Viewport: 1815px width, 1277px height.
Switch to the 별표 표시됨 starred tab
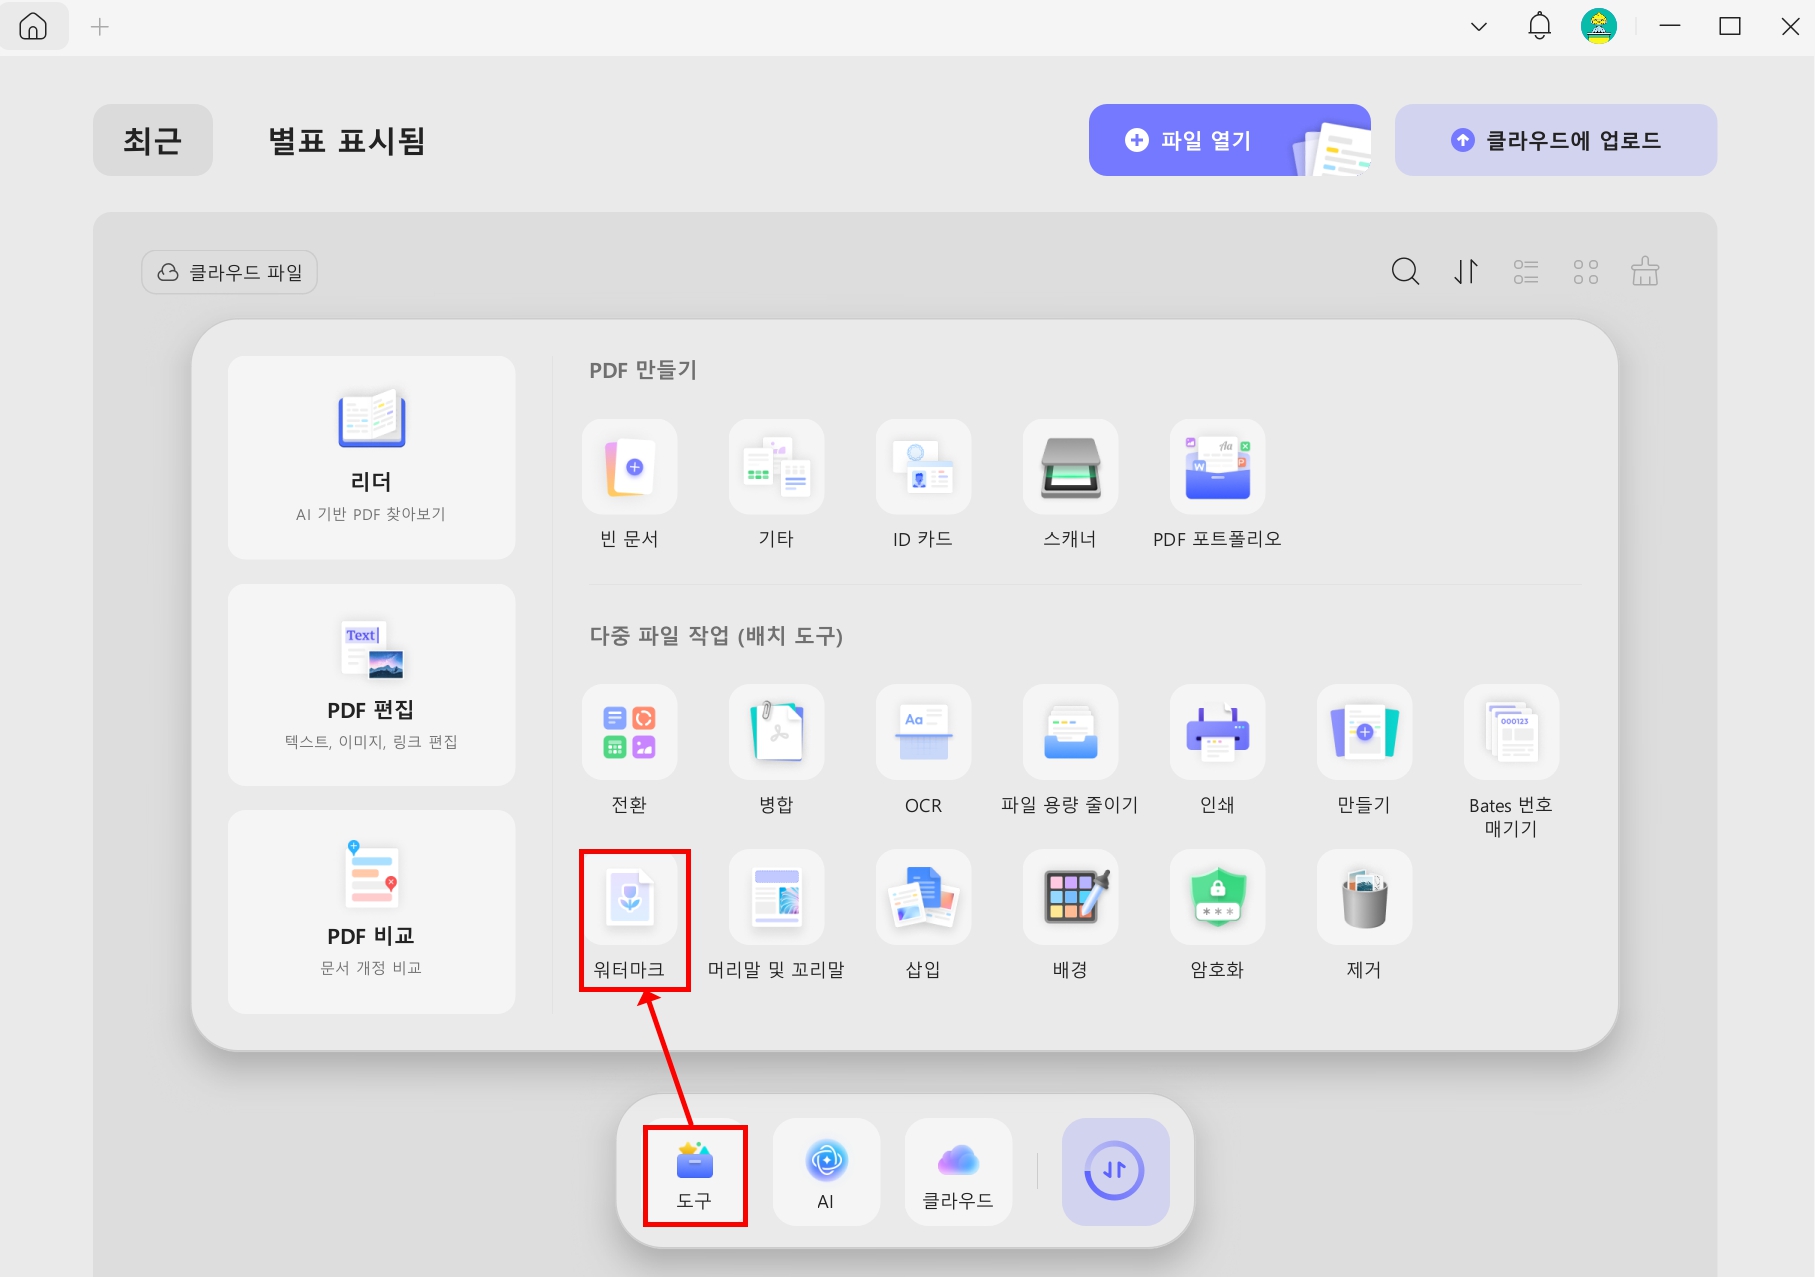pyautogui.click(x=346, y=140)
